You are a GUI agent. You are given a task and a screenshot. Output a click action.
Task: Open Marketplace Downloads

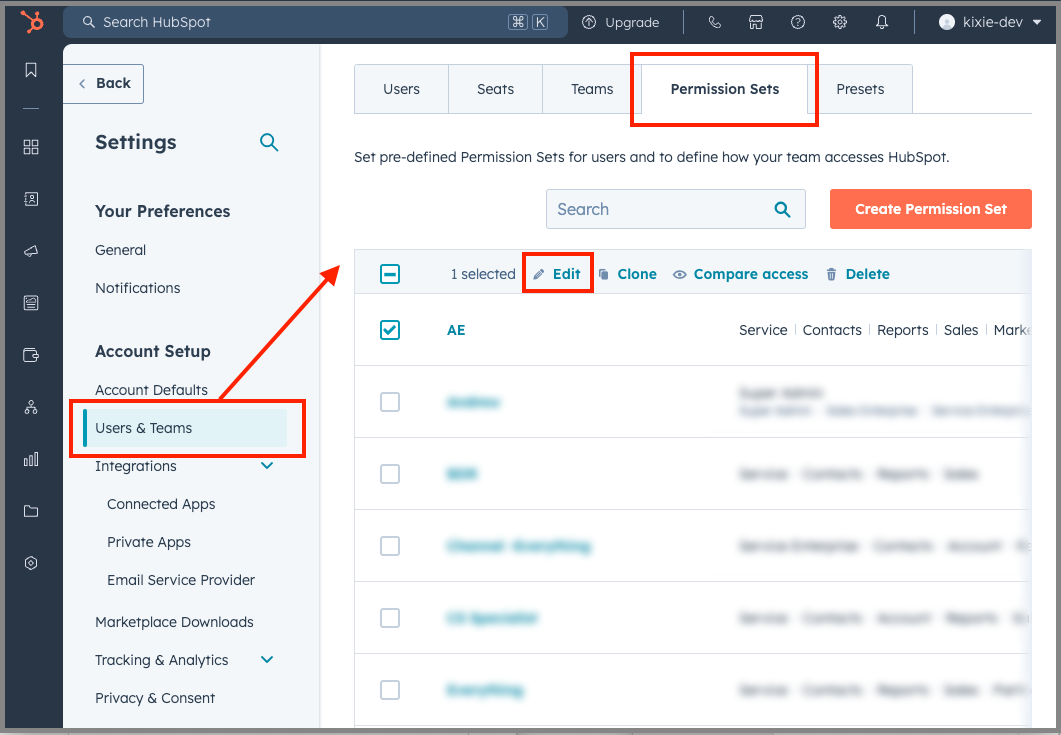pos(174,622)
